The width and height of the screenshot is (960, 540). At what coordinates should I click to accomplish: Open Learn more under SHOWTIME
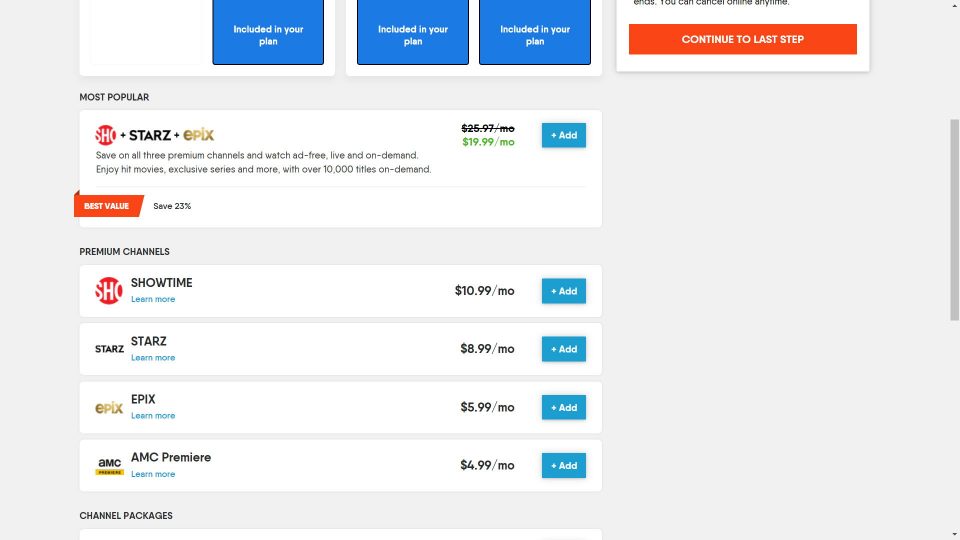click(x=153, y=300)
